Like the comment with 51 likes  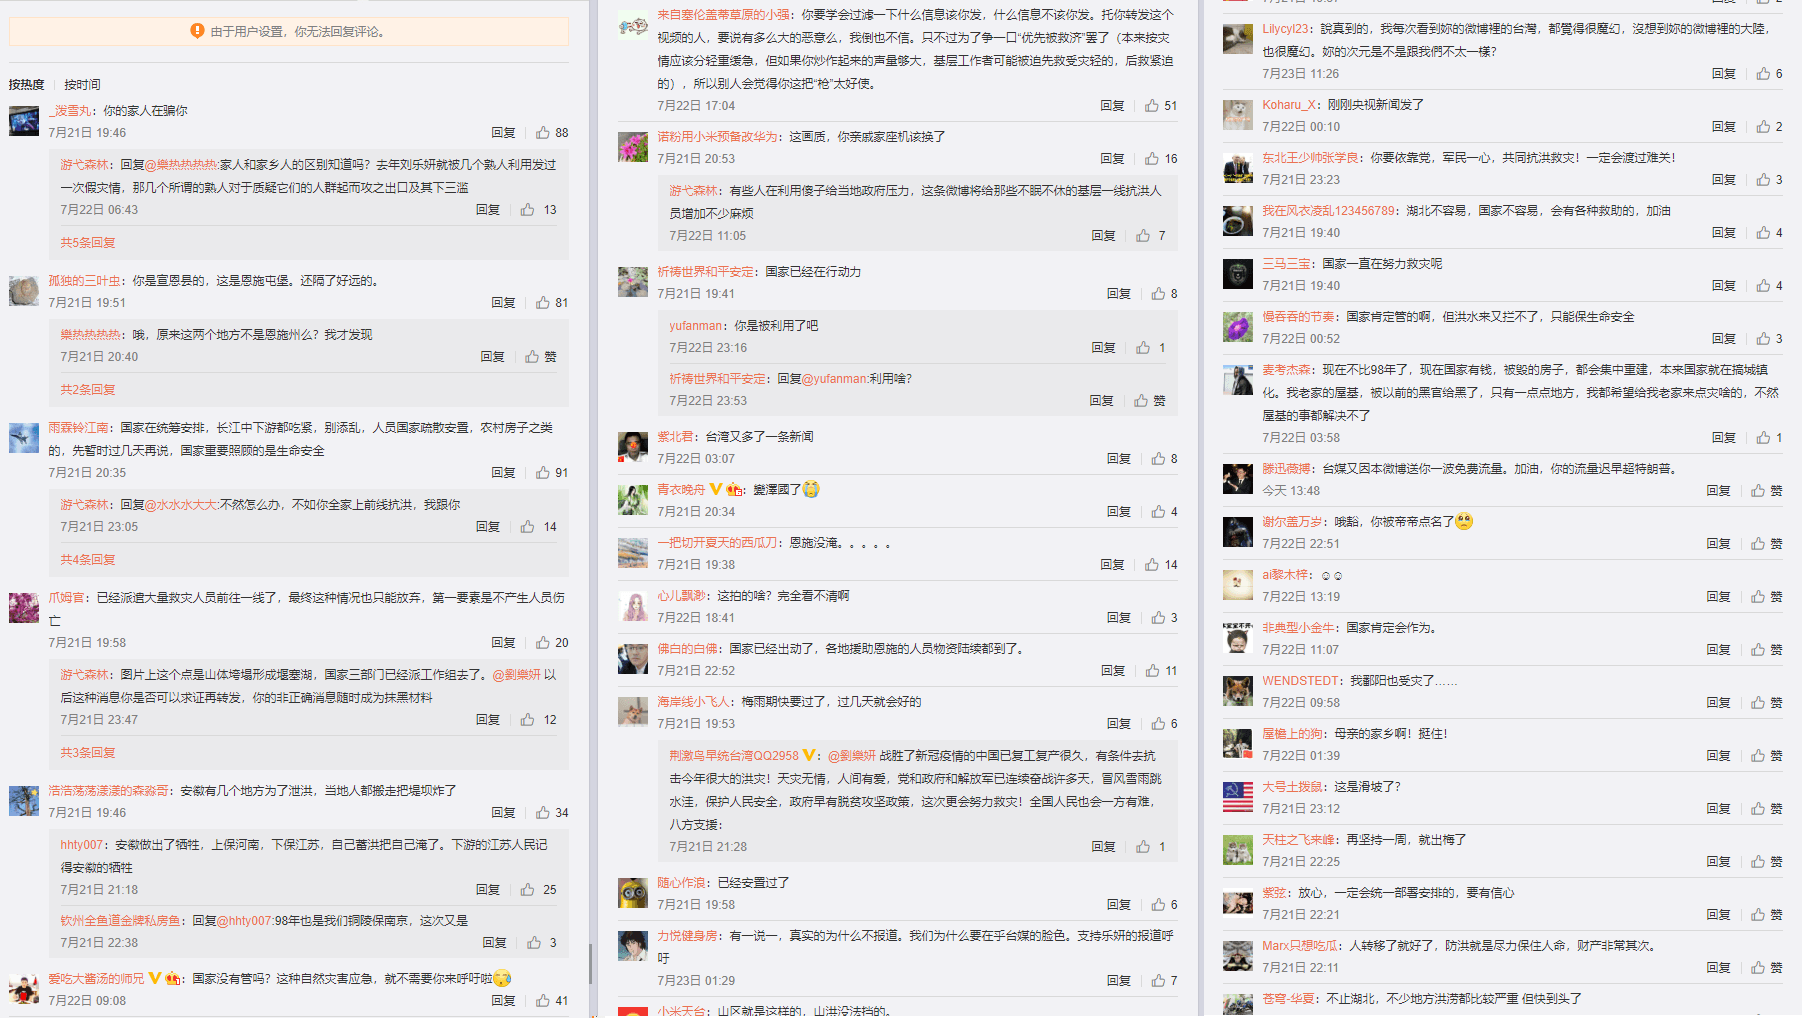pyautogui.click(x=1152, y=105)
